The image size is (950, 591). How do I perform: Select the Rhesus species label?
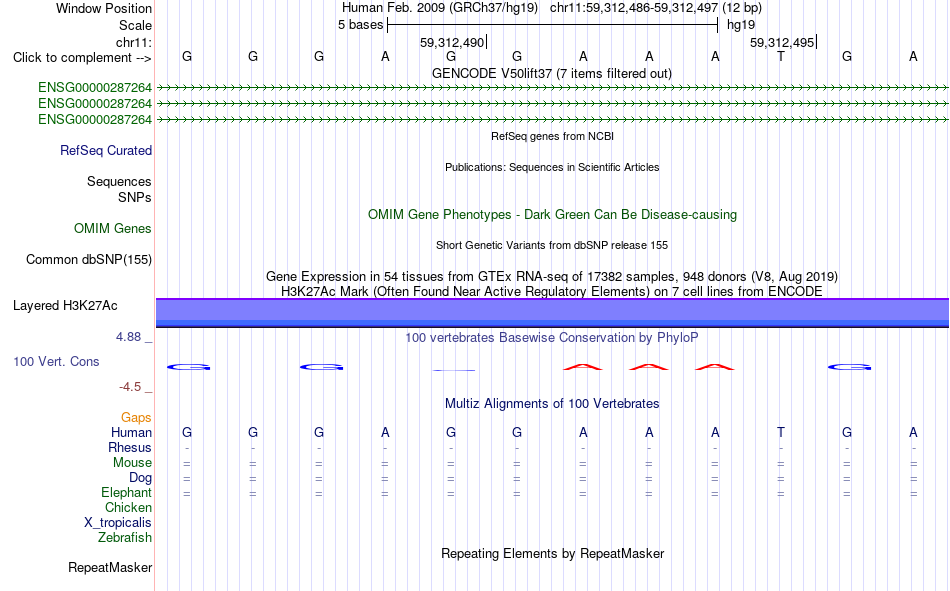tap(130, 447)
